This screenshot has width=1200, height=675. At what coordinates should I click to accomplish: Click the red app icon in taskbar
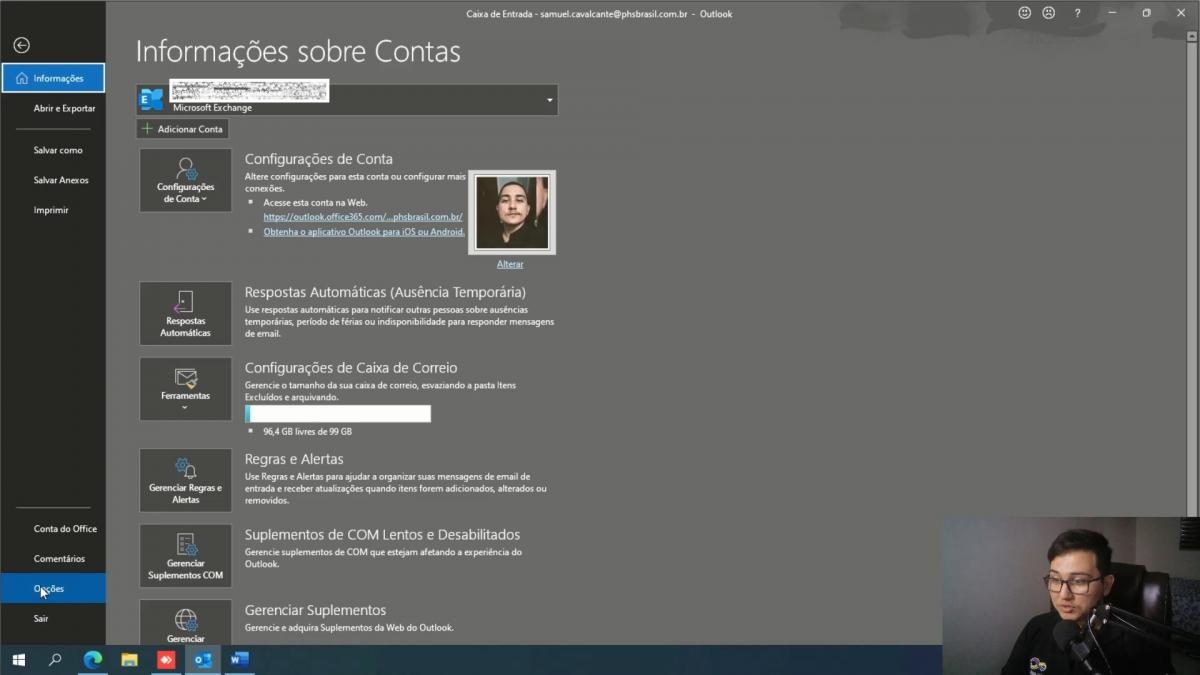pyautogui.click(x=166, y=660)
